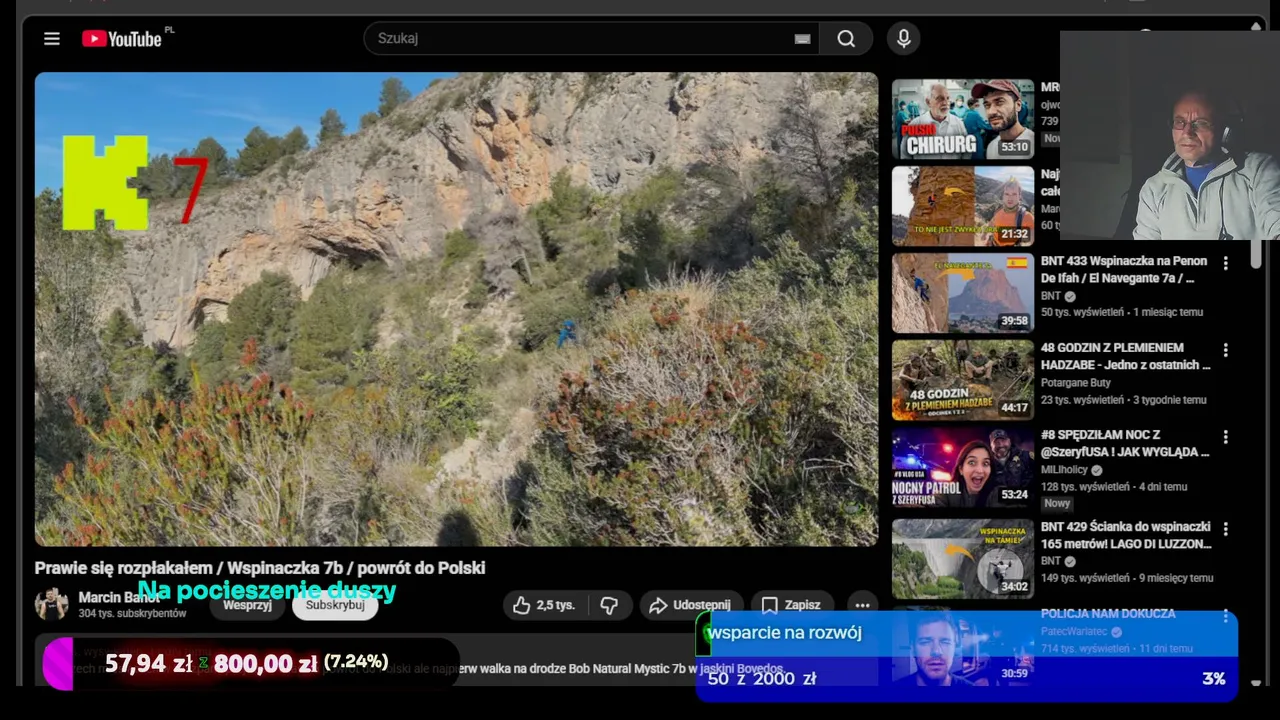The height and width of the screenshot is (720, 1280).
Task: Click the video title Prawie się rozpłakałem
Action: pyautogui.click(x=260, y=568)
